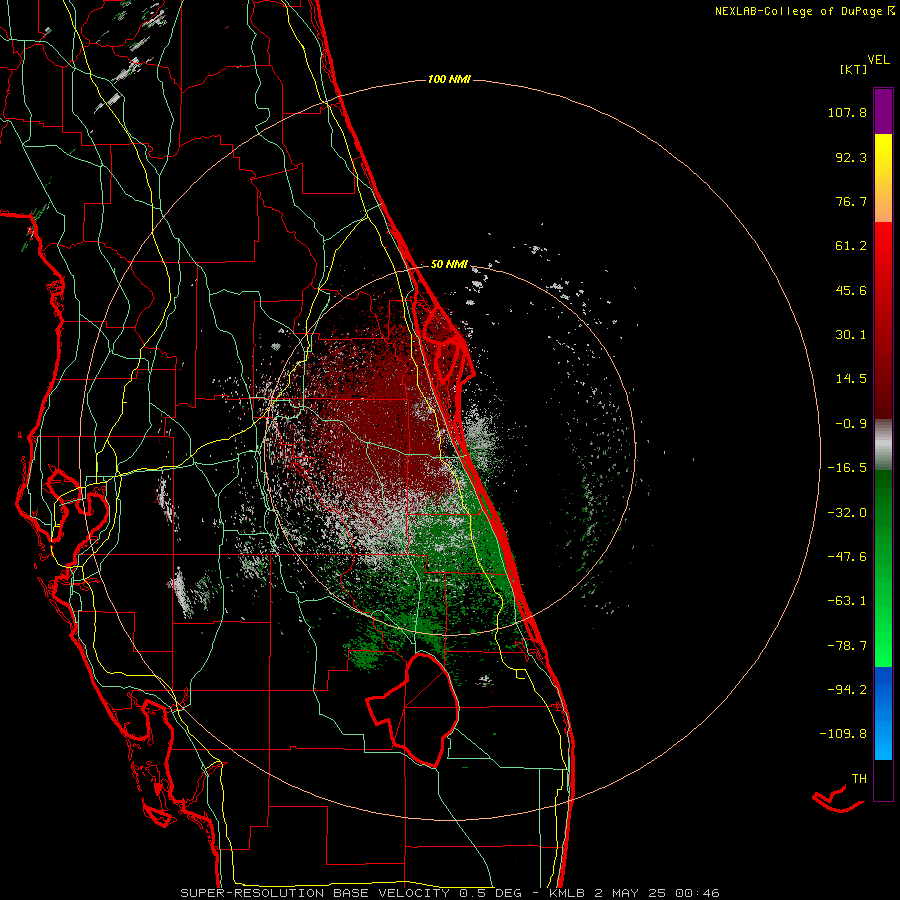
Task: Click the Super-Resolution Base Velocity caption
Action: click(449, 893)
